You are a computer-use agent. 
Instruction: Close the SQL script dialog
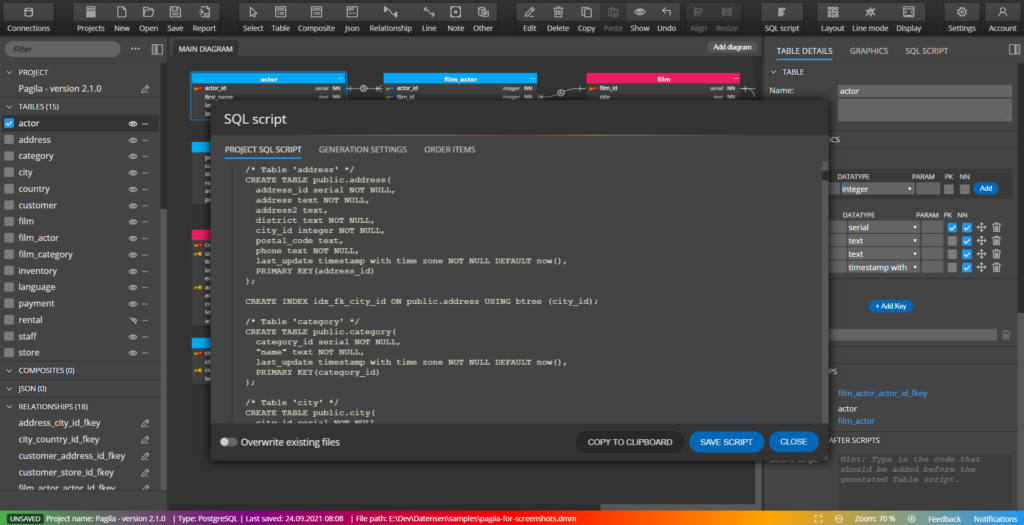pos(793,442)
